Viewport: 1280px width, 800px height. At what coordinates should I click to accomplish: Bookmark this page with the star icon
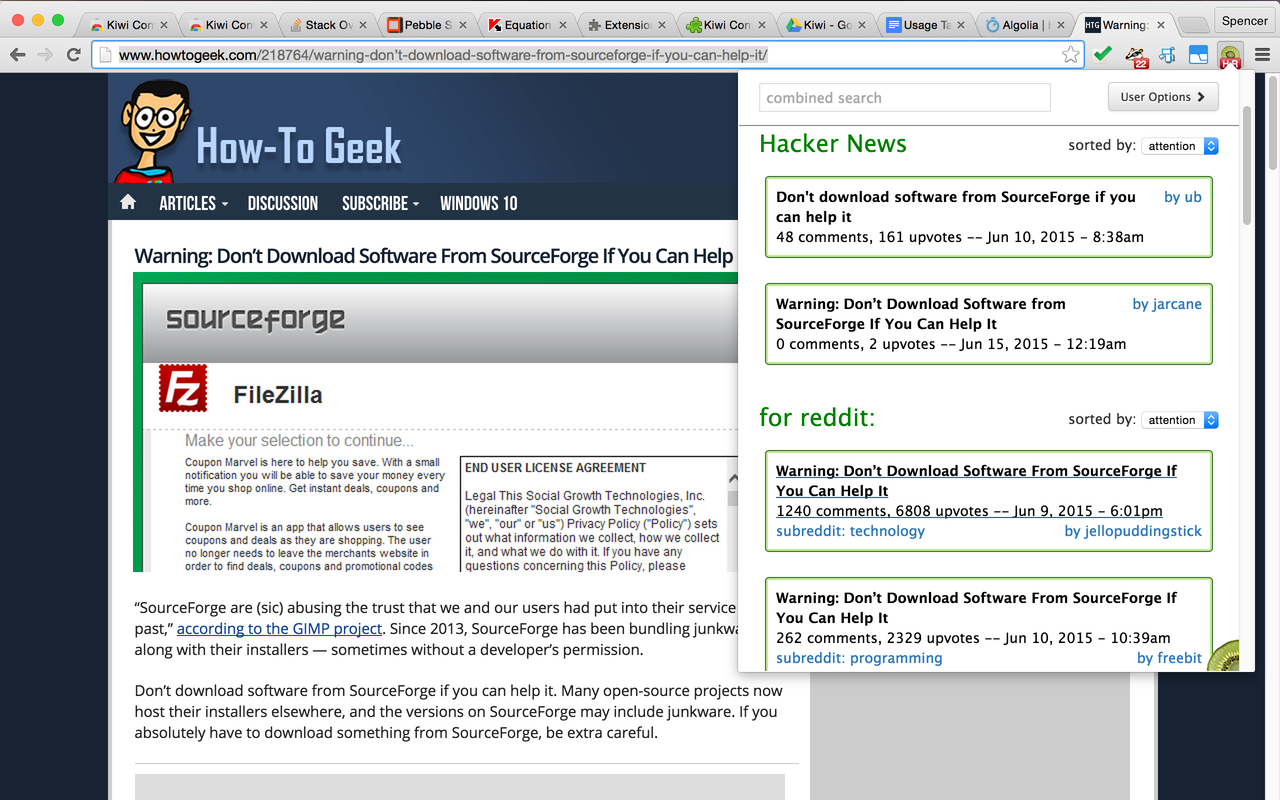point(1071,55)
